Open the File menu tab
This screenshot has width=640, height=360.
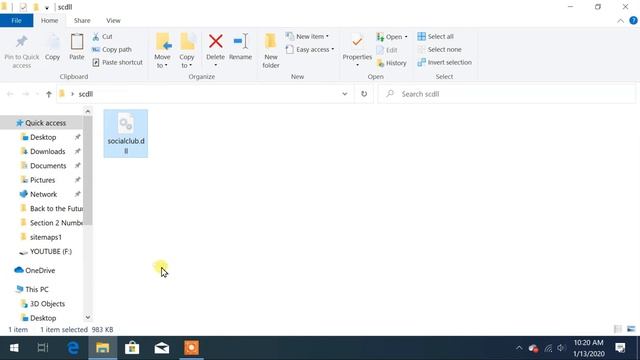[16, 20]
